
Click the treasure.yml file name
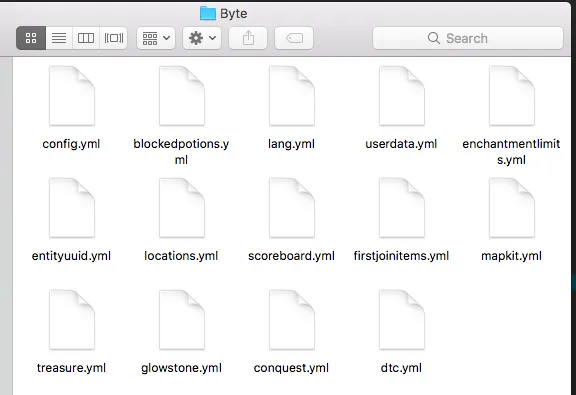(x=71, y=368)
